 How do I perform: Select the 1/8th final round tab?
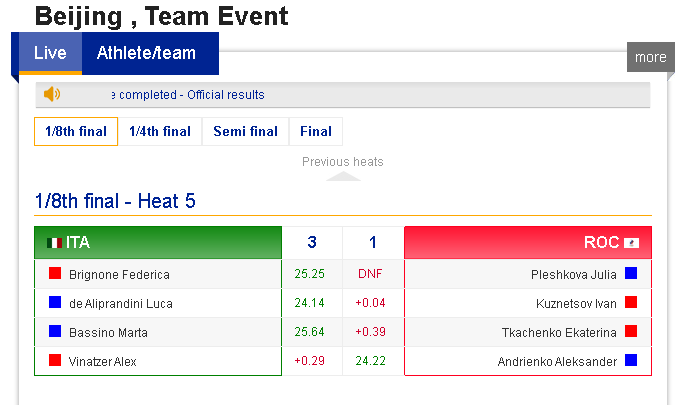pyautogui.click(x=76, y=131)
